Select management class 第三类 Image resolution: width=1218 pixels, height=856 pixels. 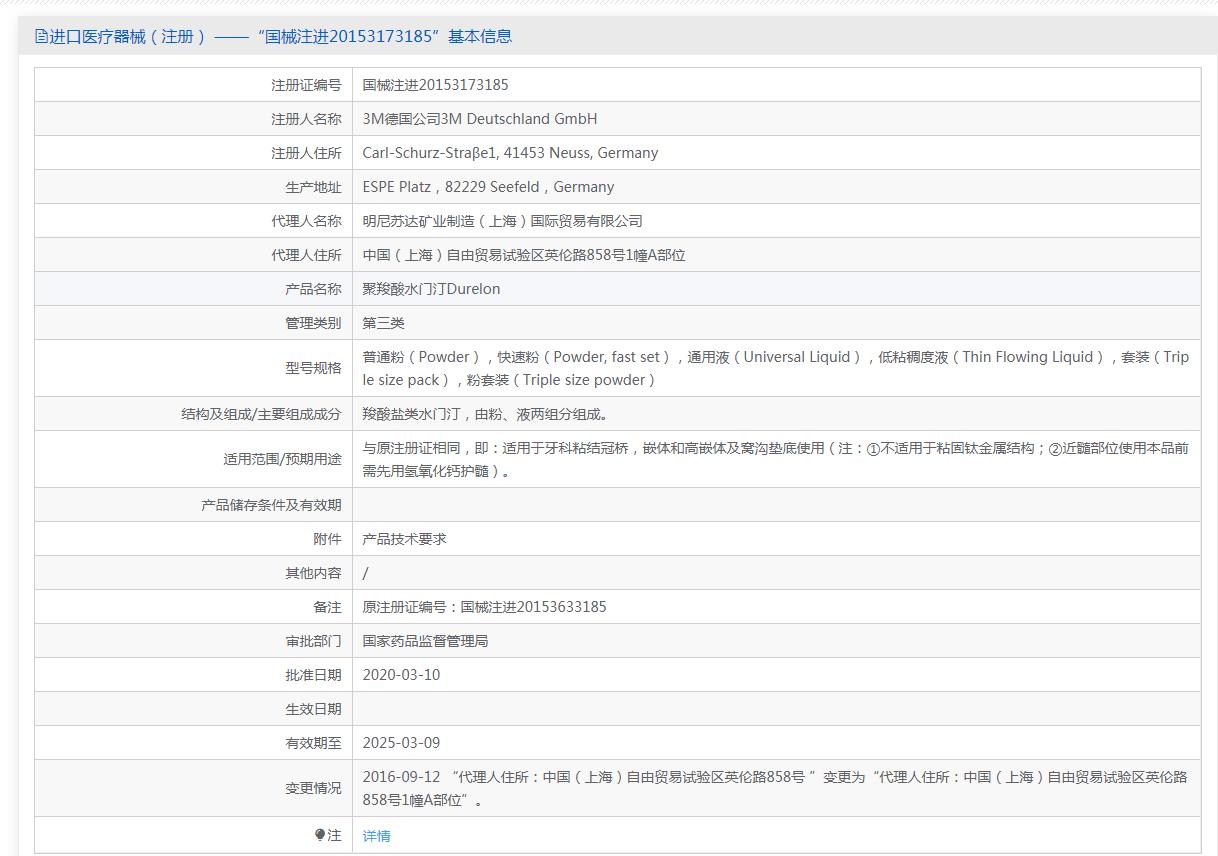tap(384, 323)
